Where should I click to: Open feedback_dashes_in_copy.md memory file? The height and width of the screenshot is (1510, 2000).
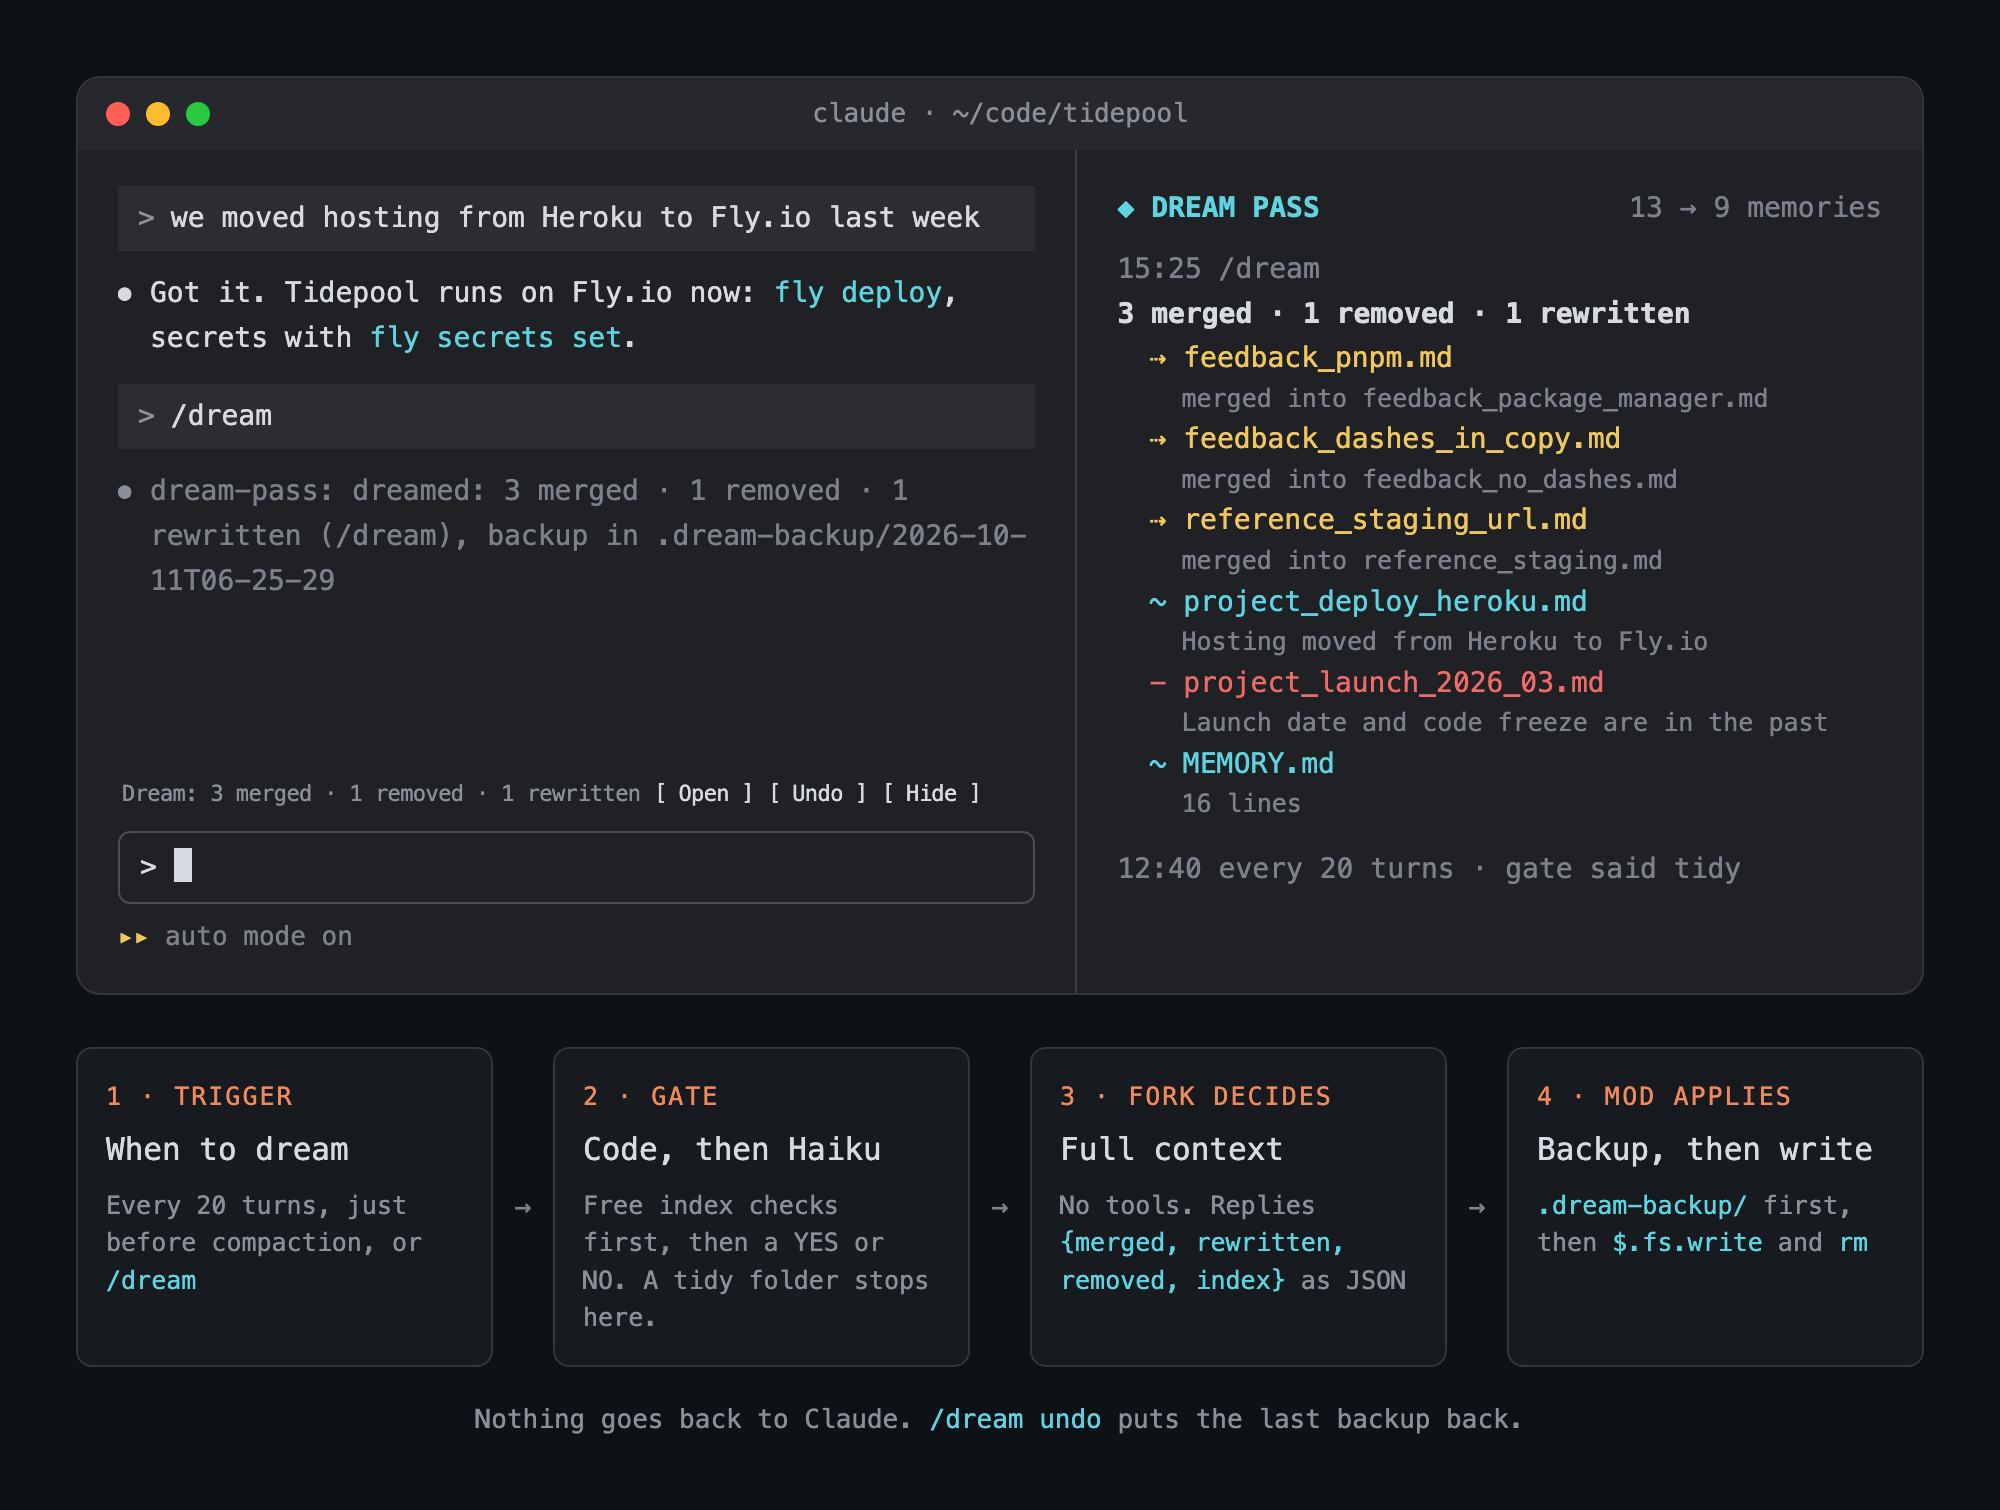pos(1402,439)
